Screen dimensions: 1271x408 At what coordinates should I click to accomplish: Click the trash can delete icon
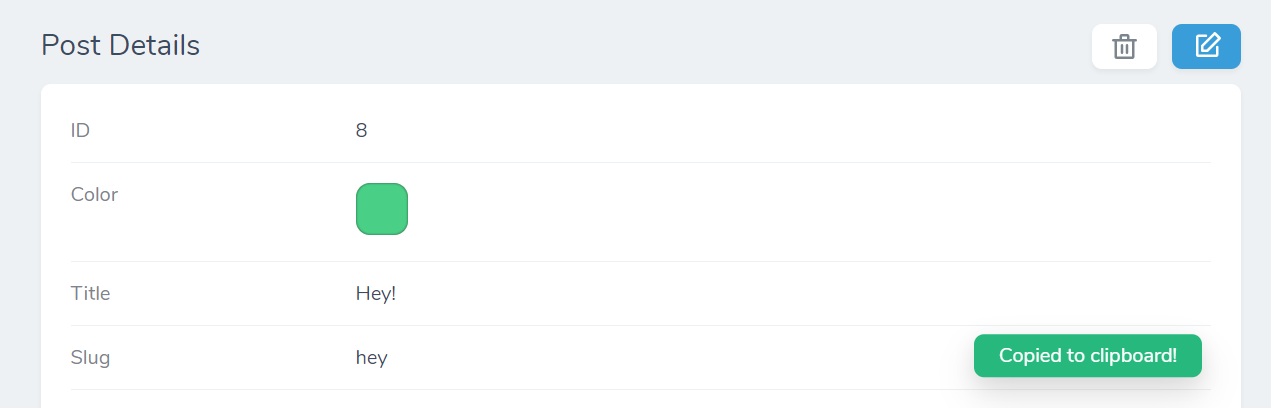pyautogui.click(x=1124, y=47)
